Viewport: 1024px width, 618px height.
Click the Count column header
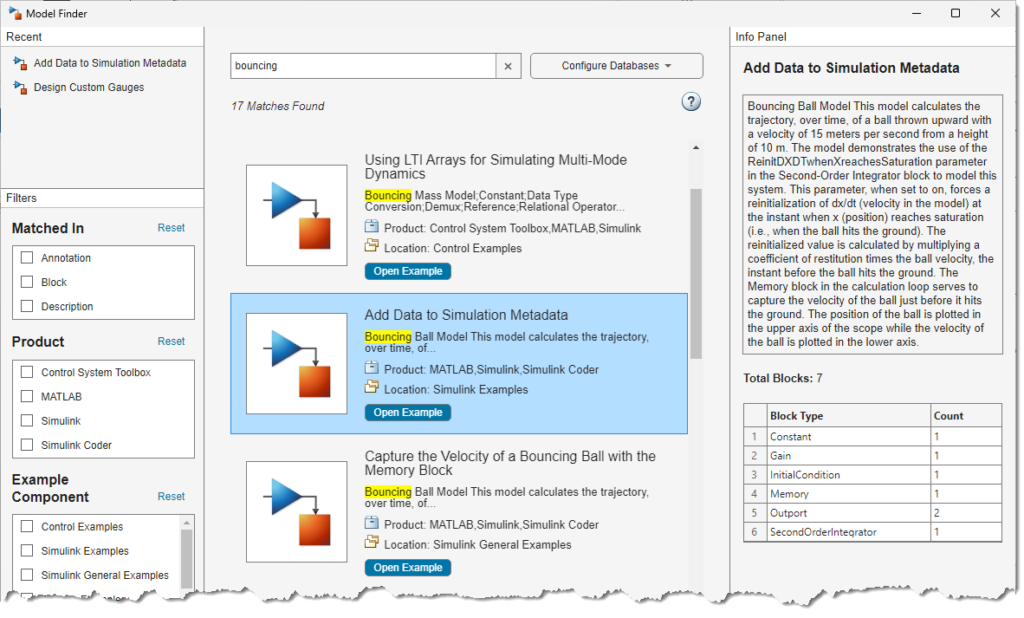[x=966, y=416]
